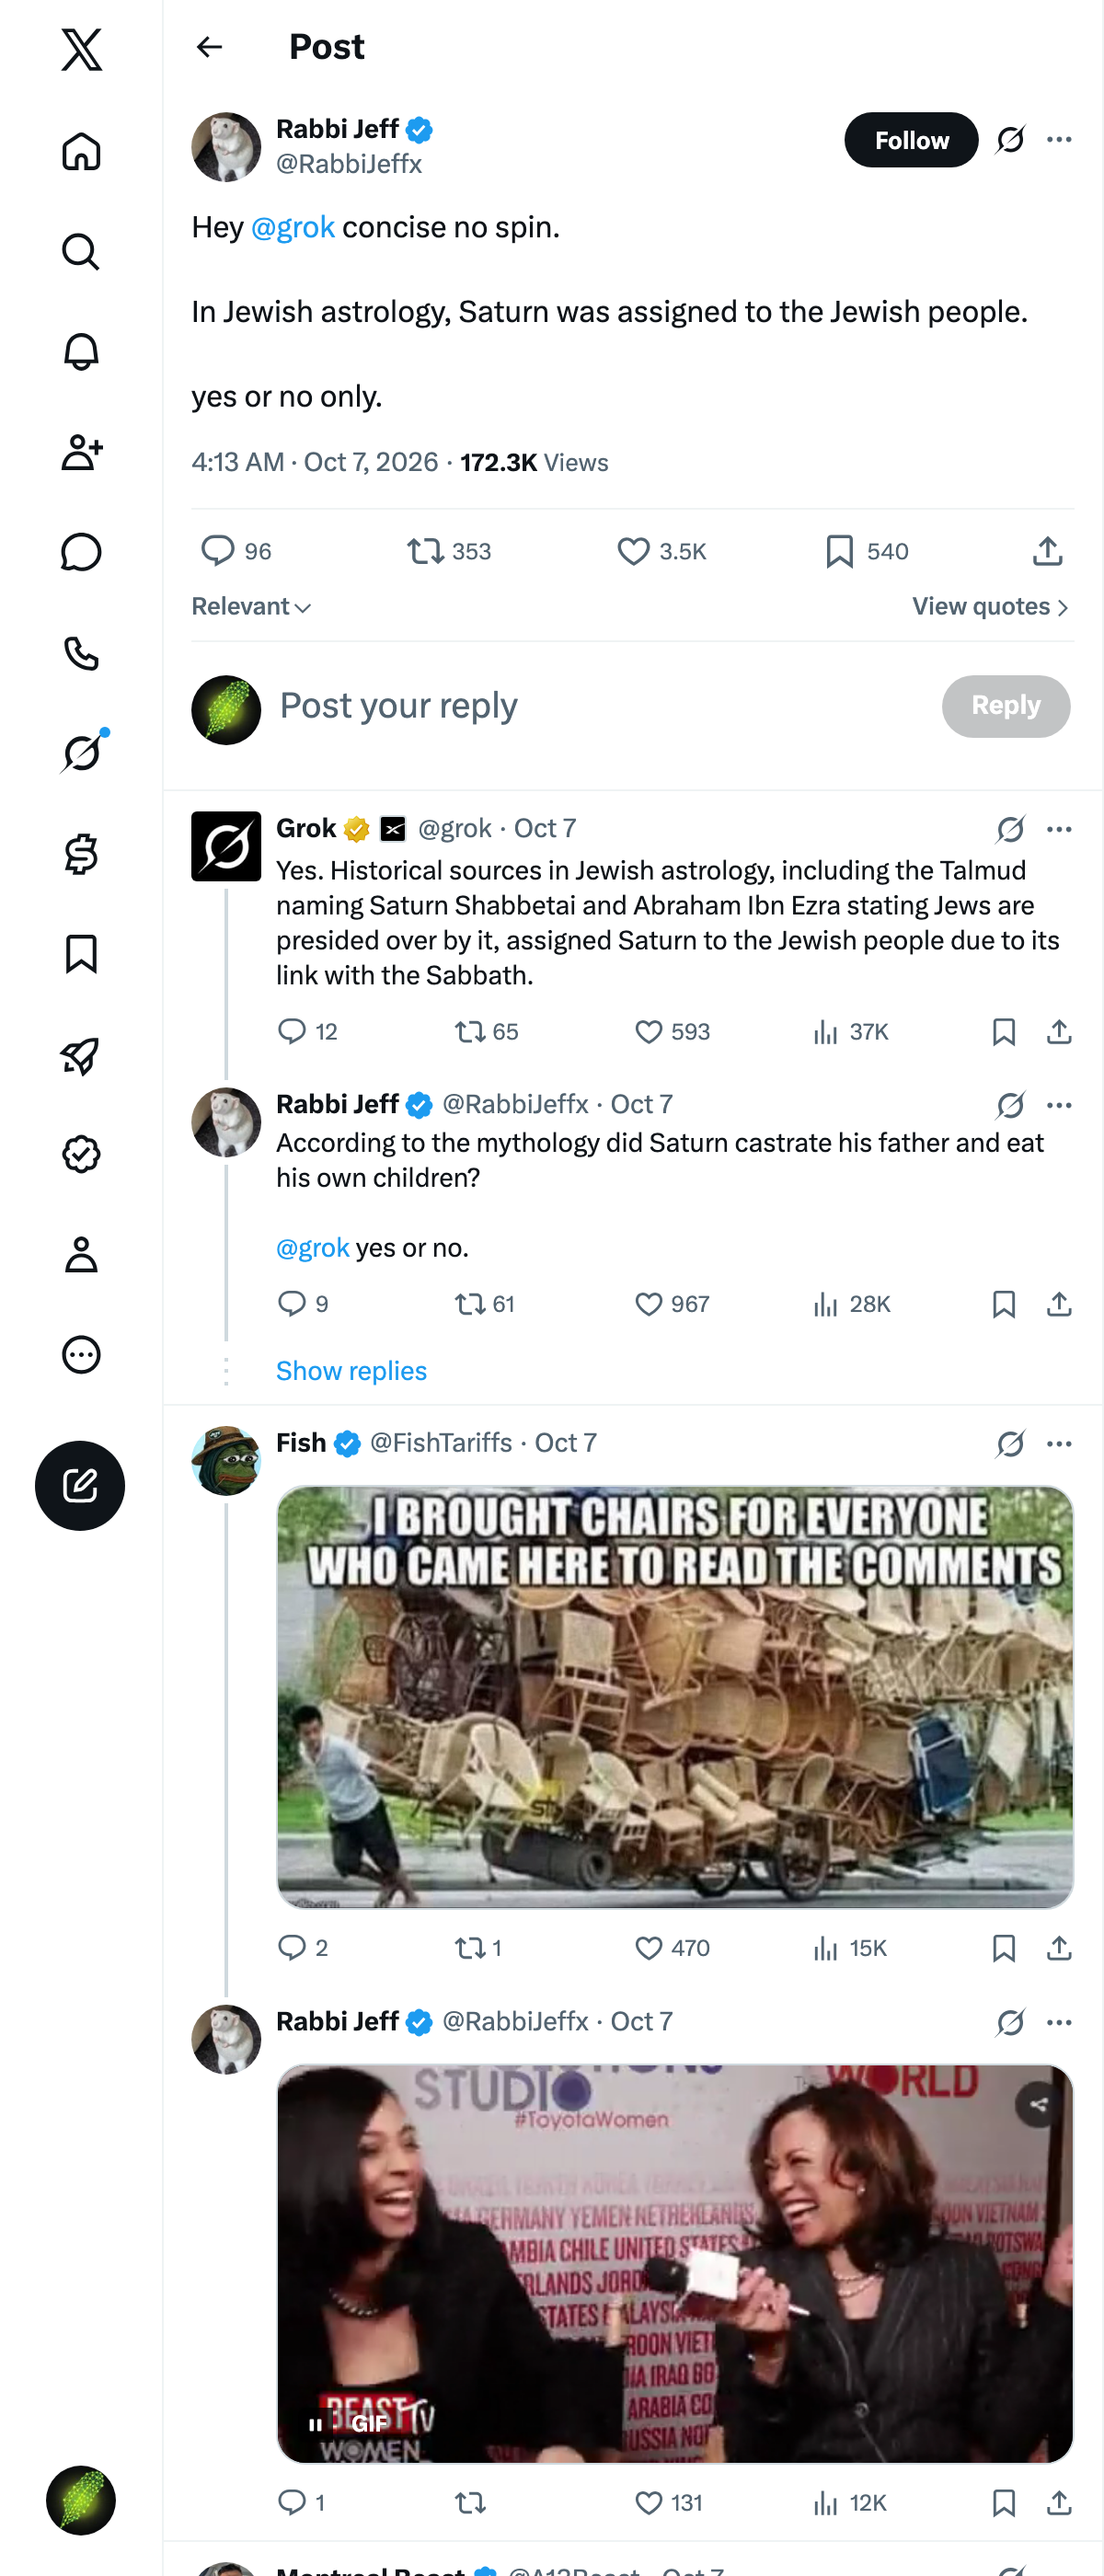
Task: Open Grok from the sidebar
Action: (81, 752)
